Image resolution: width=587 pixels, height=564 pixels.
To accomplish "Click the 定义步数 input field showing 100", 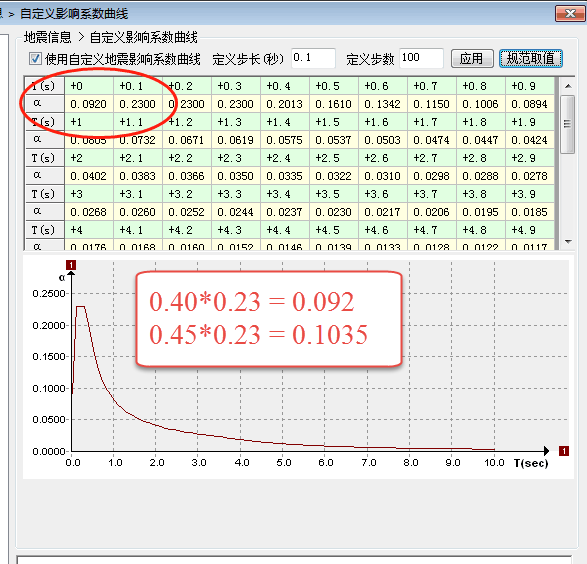I will click(421, 58).
